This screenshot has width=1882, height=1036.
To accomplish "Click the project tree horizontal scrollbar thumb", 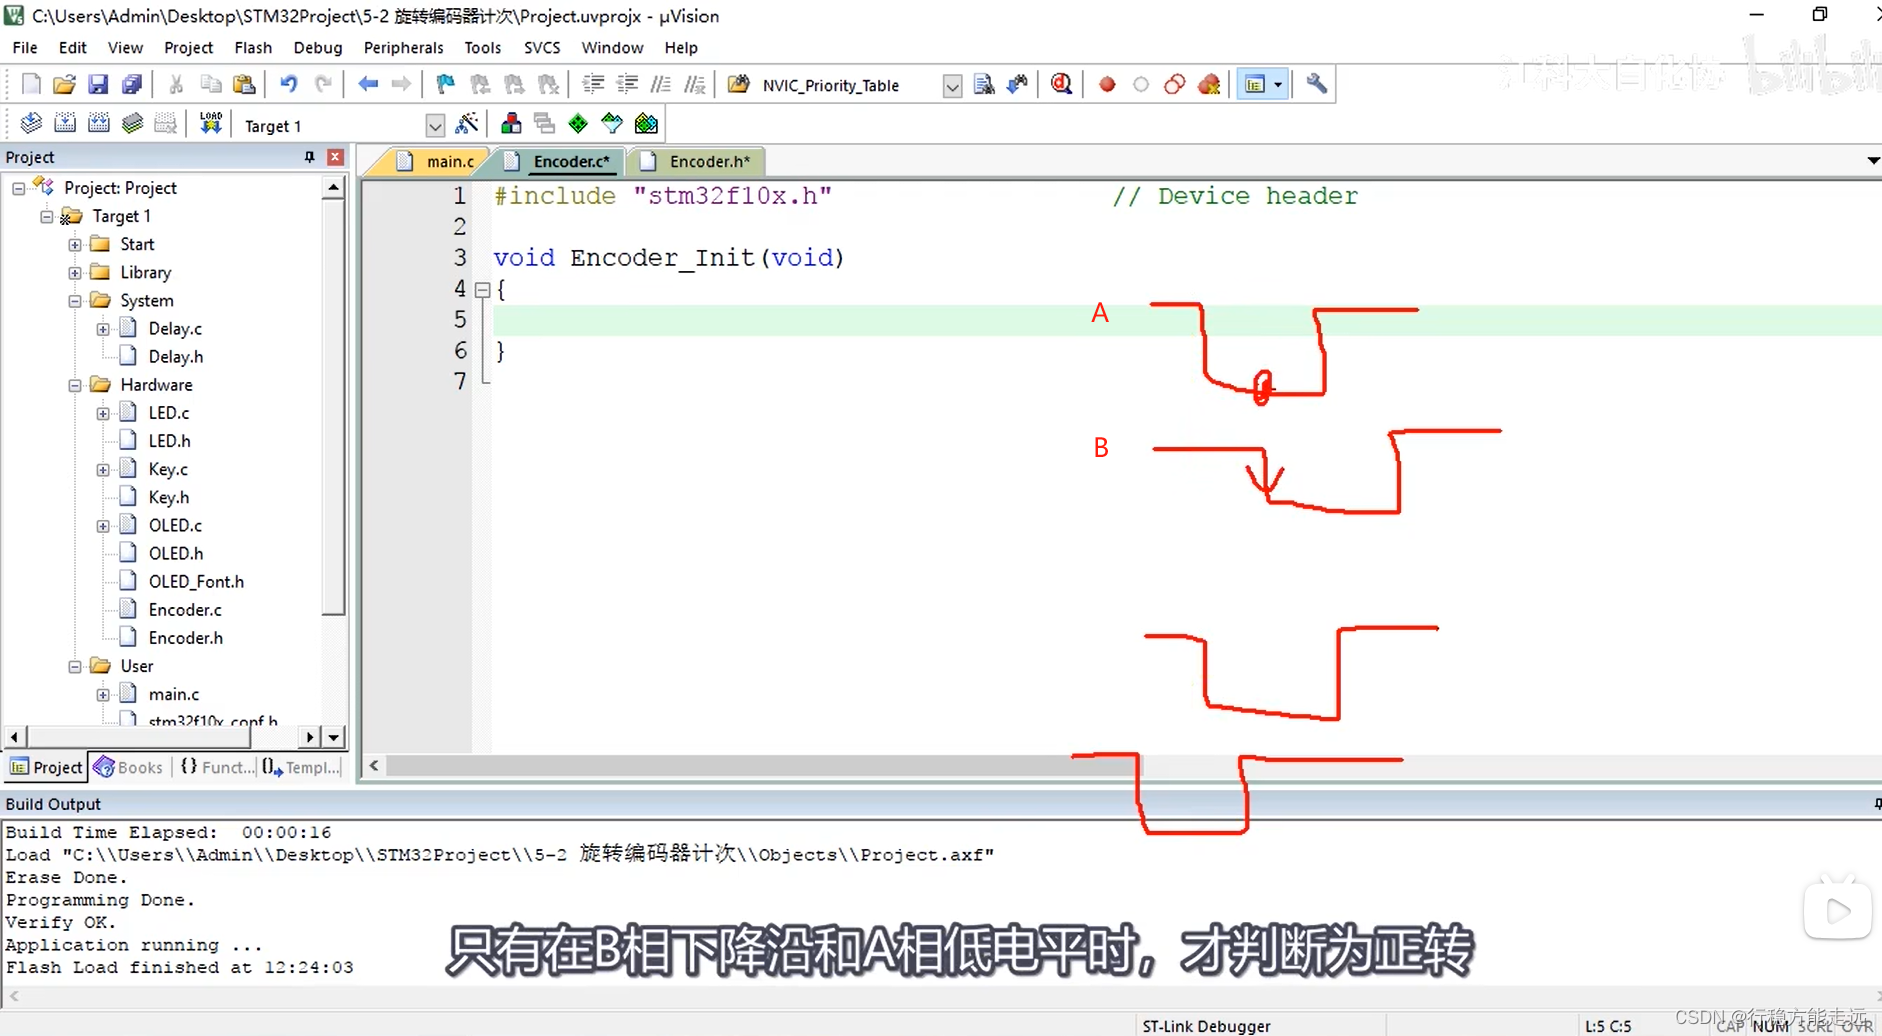I will point(139,737).
